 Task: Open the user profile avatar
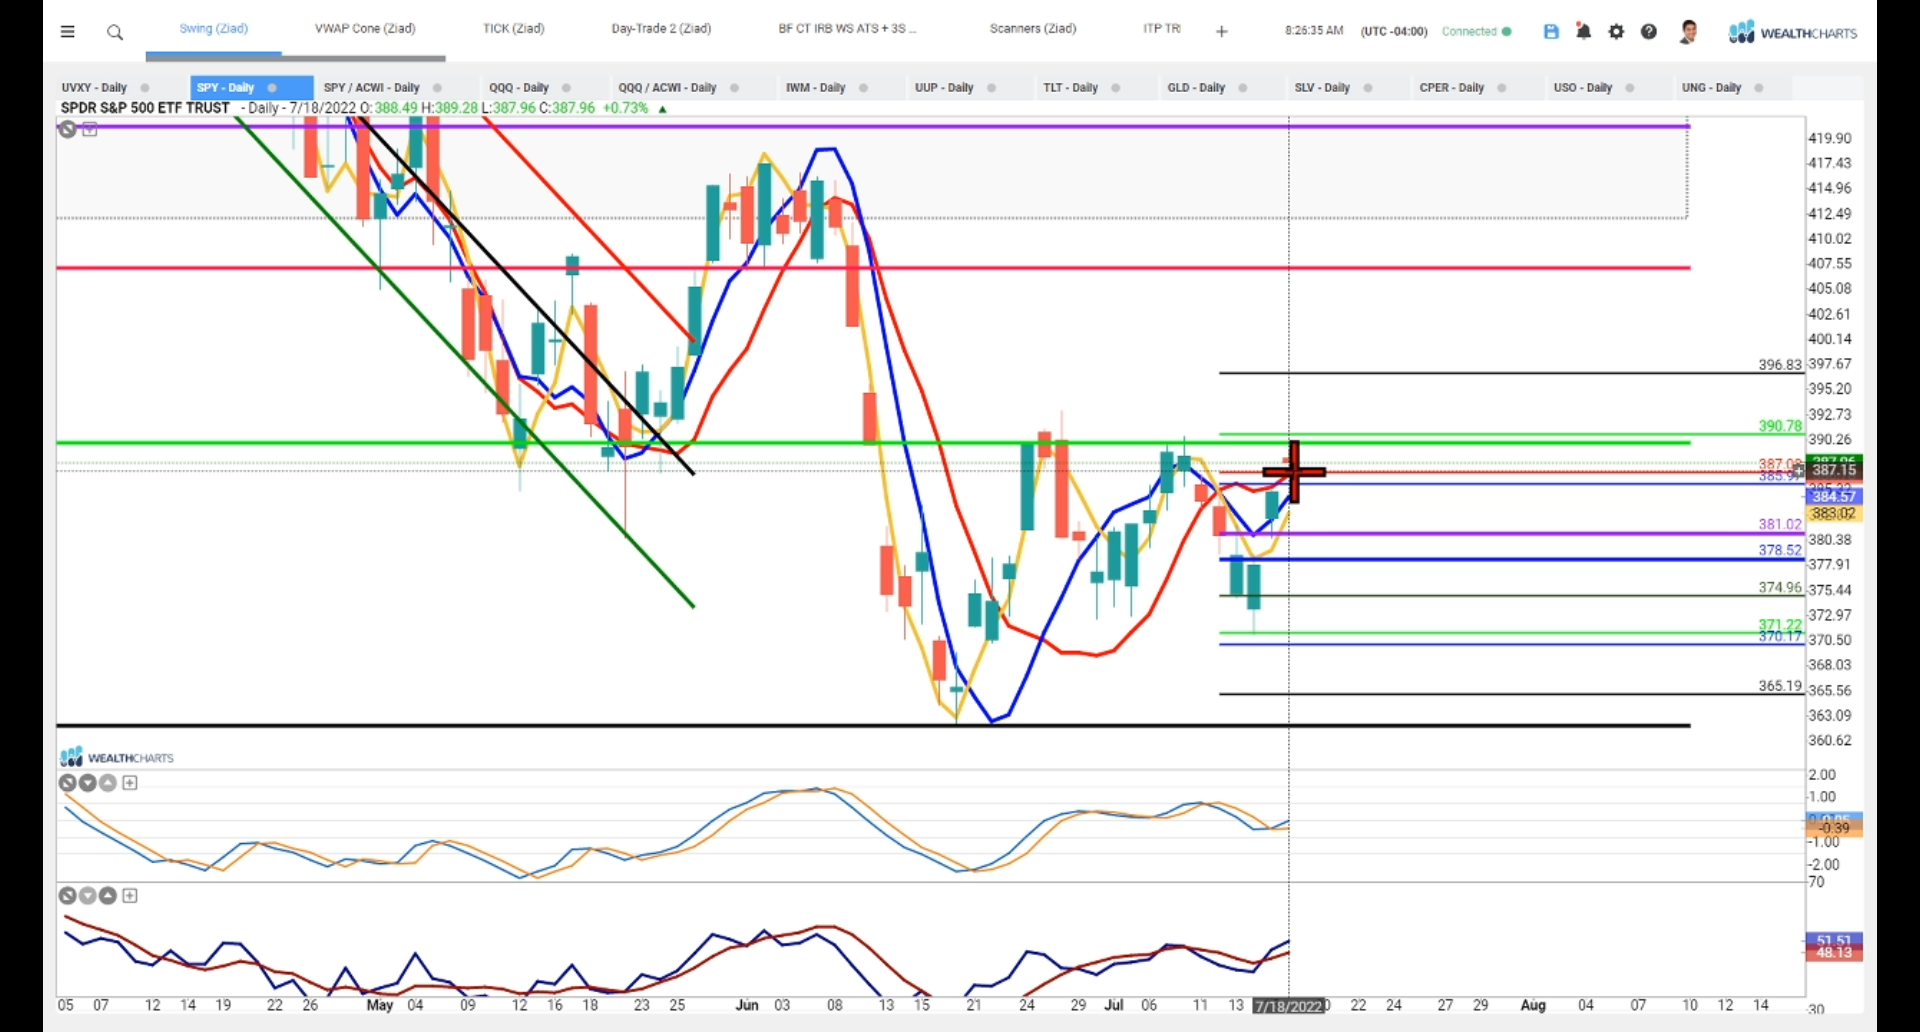(x=1689, y=32)
